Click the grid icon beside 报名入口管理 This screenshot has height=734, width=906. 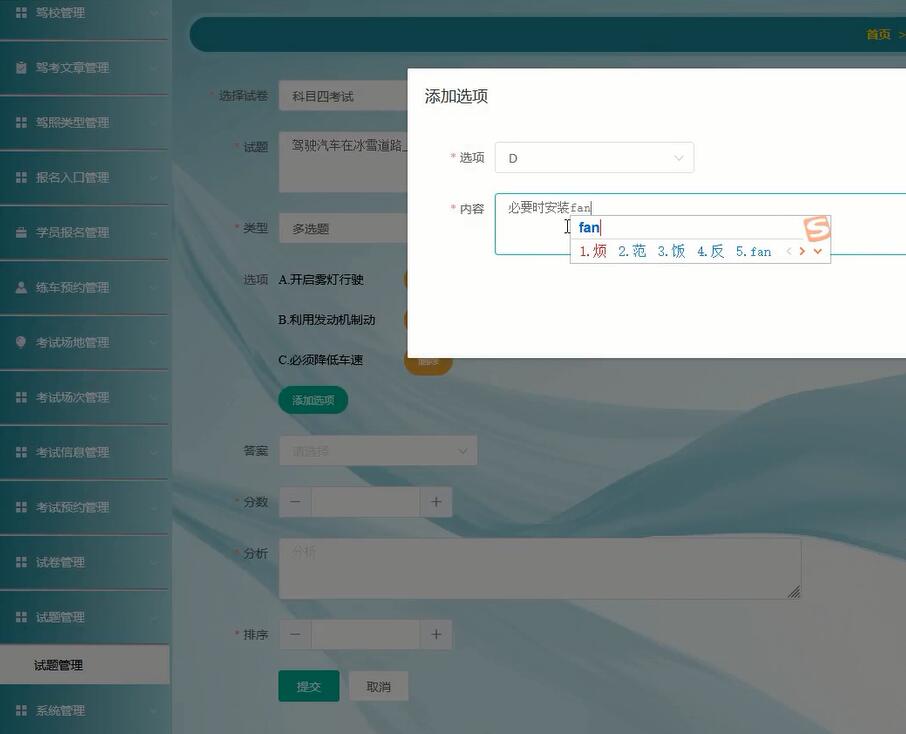coord(21,177)
